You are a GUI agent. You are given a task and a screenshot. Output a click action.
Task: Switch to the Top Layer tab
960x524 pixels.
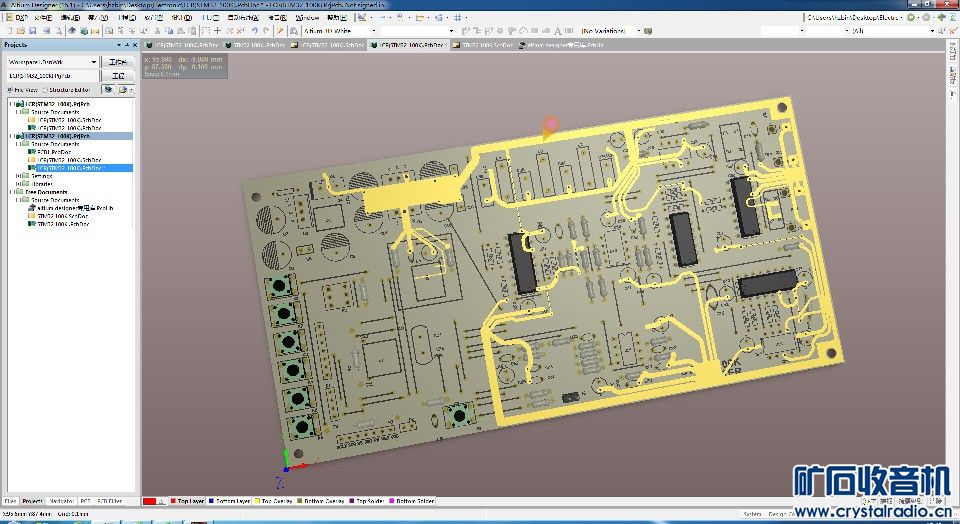coord(186,500)
